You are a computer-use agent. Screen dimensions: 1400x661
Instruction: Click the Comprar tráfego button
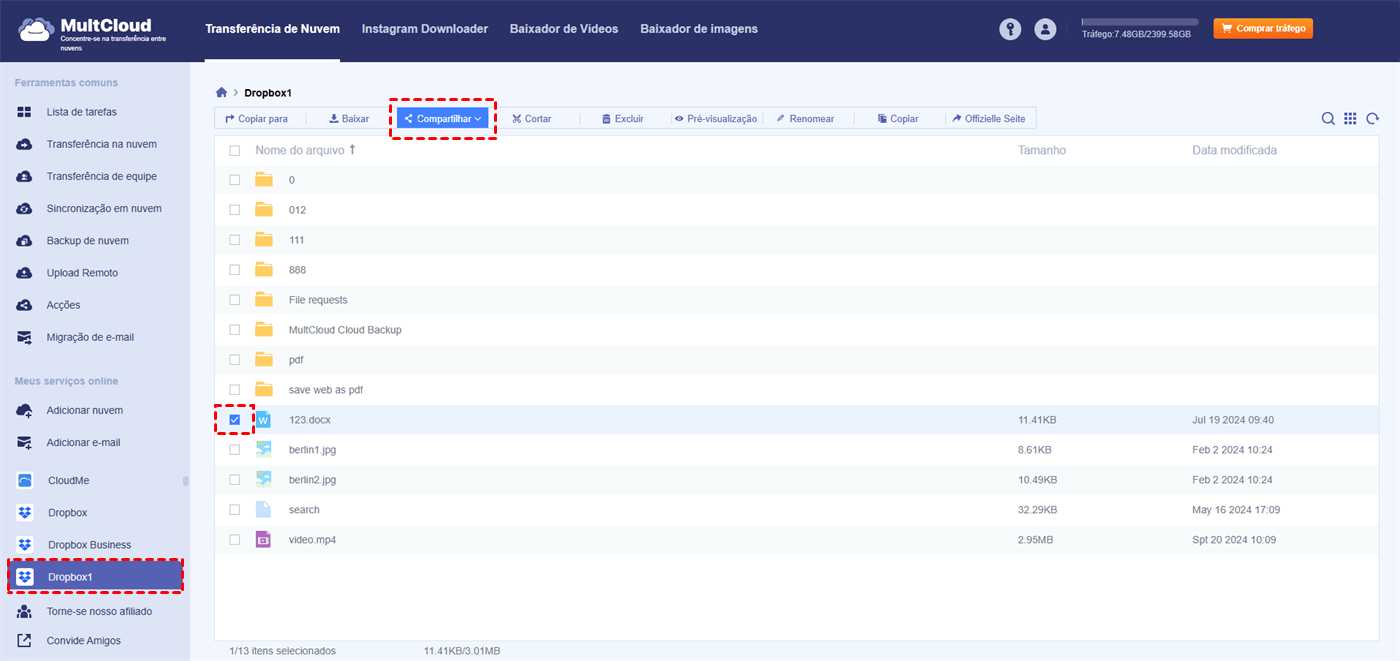(1262, 28)
